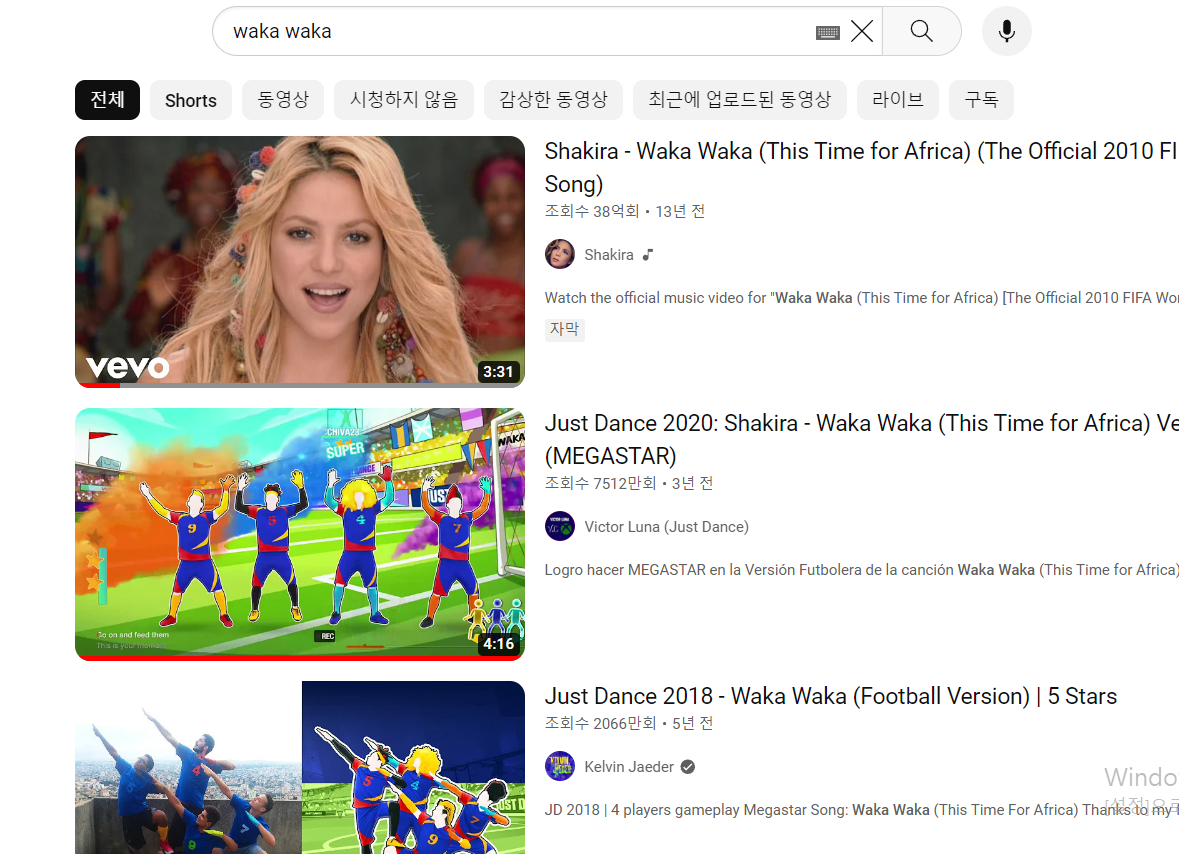Screen dimensions: 1179x854
Task: Switch to the 전체 tab
Action: (x=107, y=100)
